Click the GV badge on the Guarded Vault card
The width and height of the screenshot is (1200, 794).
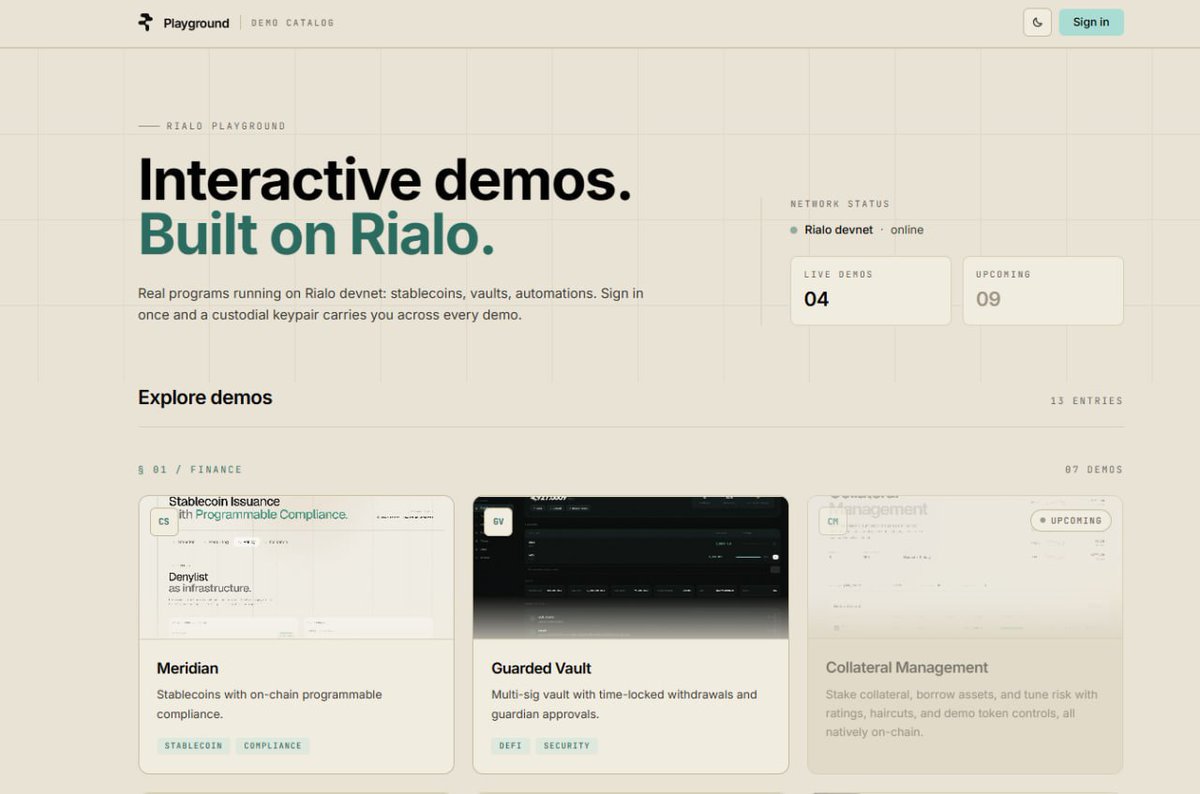[498, 521]
